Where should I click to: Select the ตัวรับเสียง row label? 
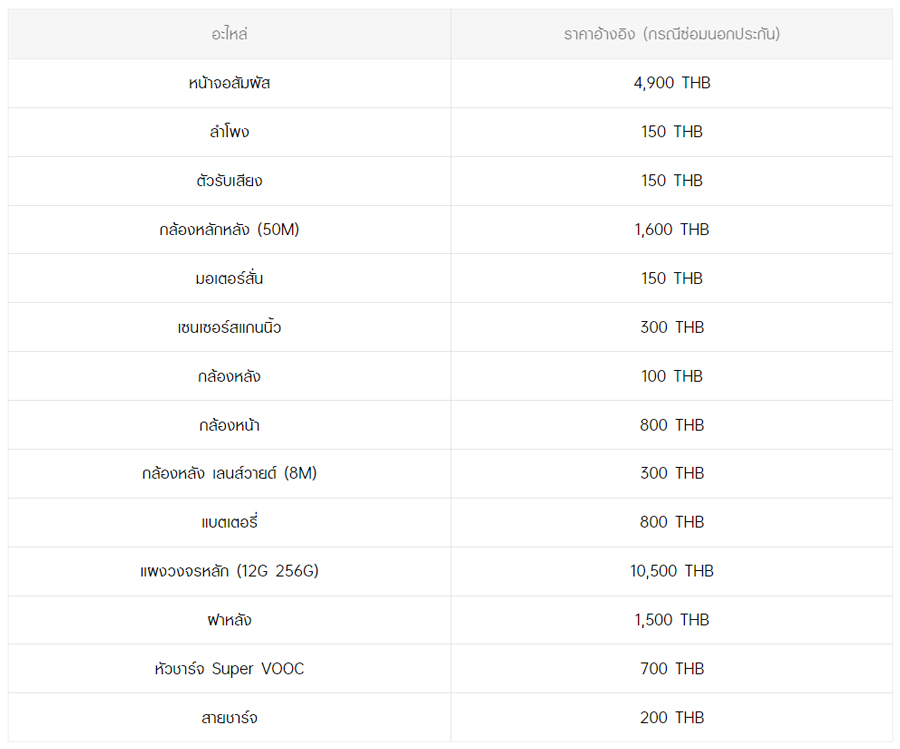click(229, 181)
